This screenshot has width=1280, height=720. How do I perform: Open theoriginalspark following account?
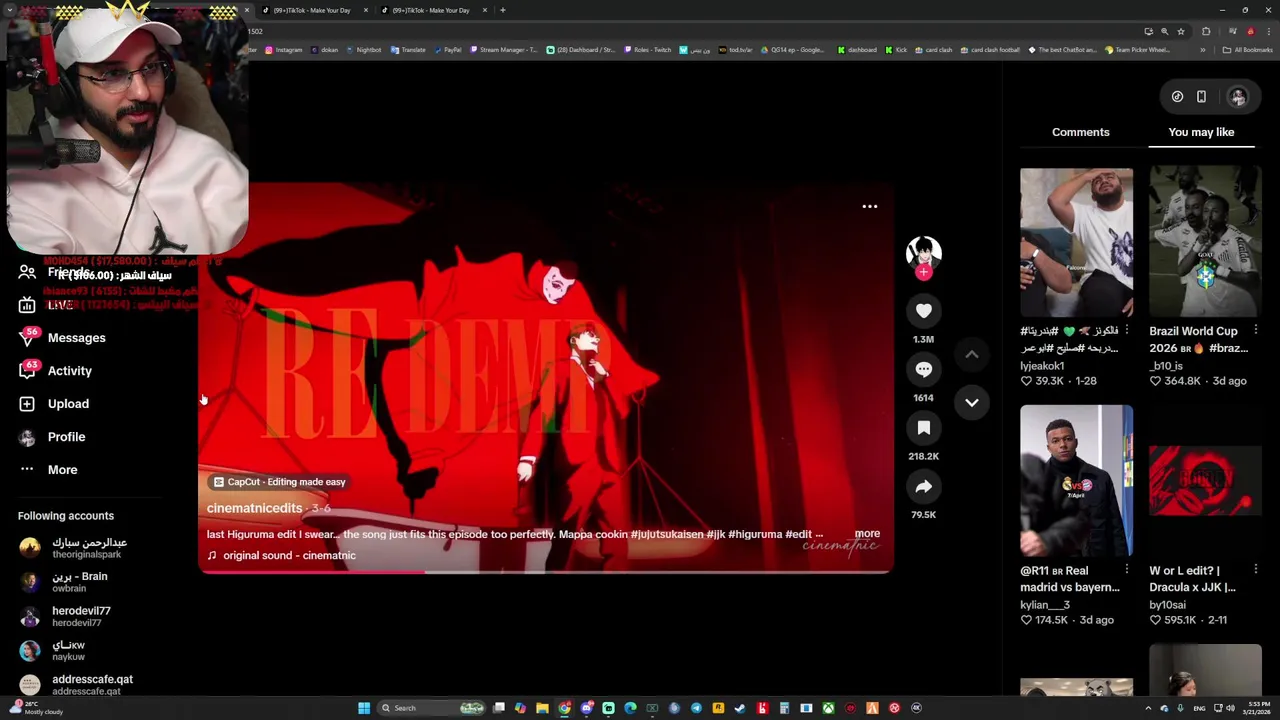75,548
